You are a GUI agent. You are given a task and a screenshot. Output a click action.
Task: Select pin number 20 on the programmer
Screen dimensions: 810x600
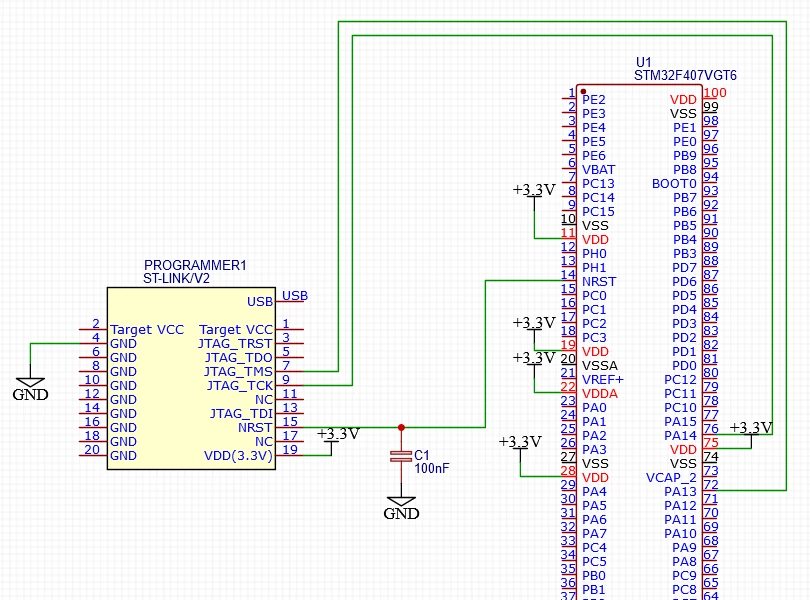(92, 450)
